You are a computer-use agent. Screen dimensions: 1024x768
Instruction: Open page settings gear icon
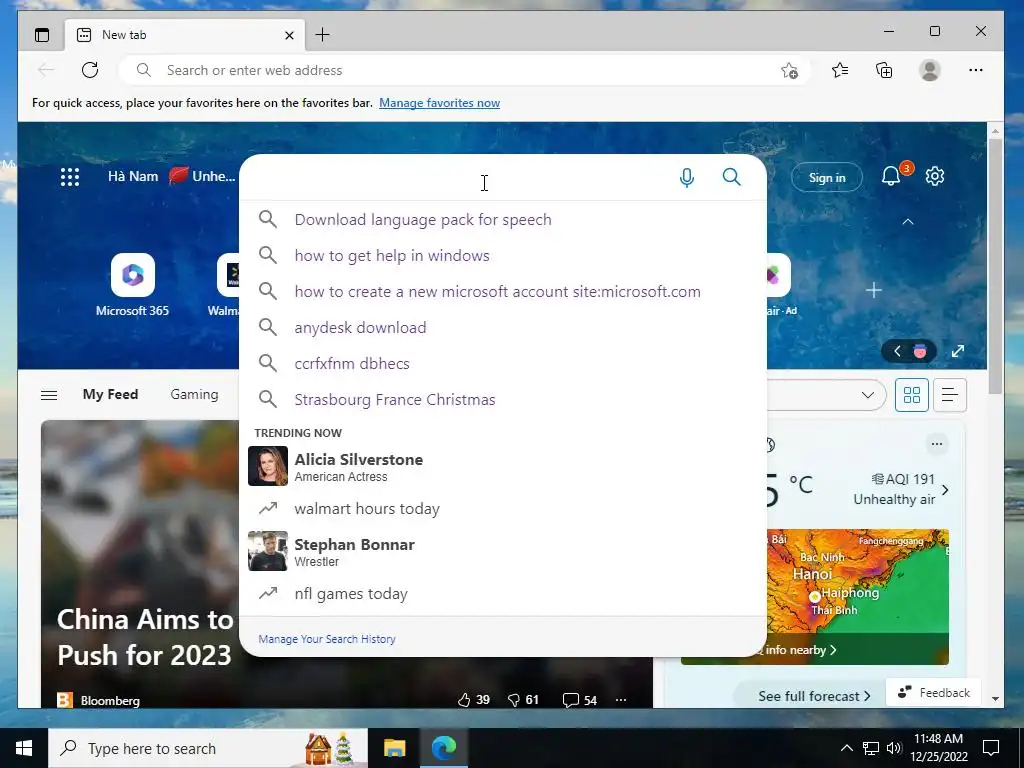(935, 176)
